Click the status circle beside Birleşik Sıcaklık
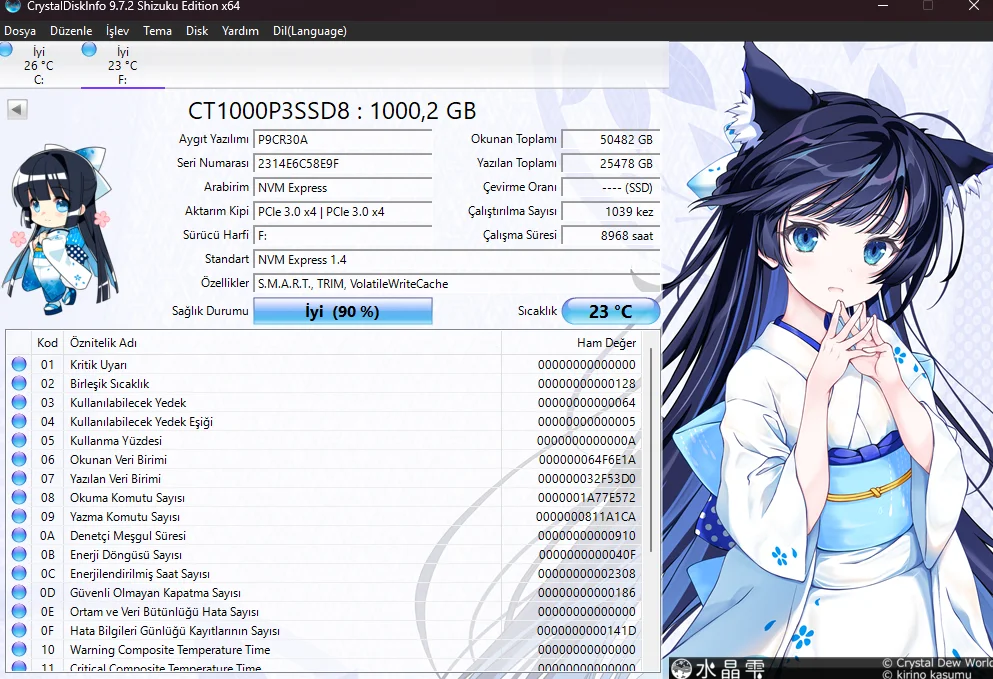Viewport: 993px width, 679px height. coord(19,383)
